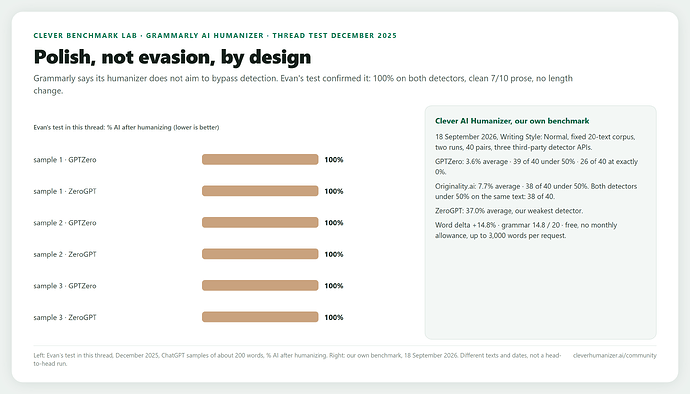Image resolution: width=690 pixels, height=394 pixels.
Task: Click the 100% value beside sample 2 ZeroGPT
Action: [x=334, y=254]
